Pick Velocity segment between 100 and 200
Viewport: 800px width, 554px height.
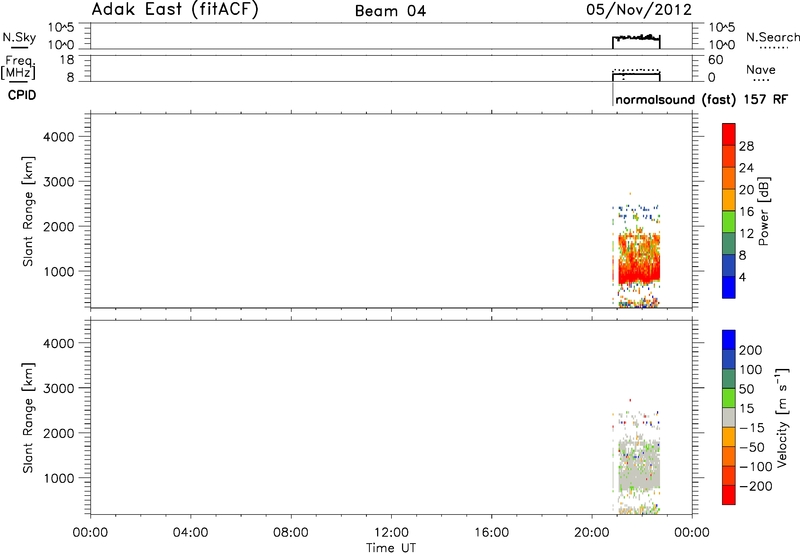click(x=729, y=359)
